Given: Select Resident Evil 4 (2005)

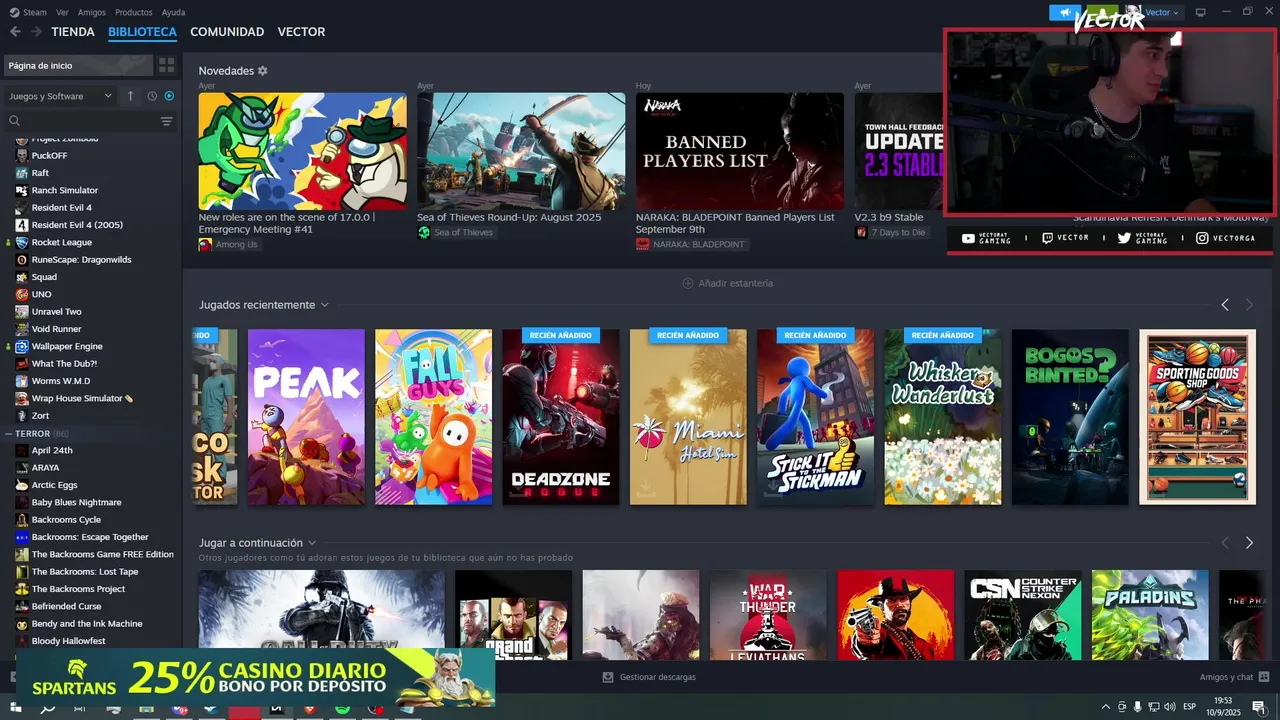Looking at the screenshot, I should click(x=77, y=225).
